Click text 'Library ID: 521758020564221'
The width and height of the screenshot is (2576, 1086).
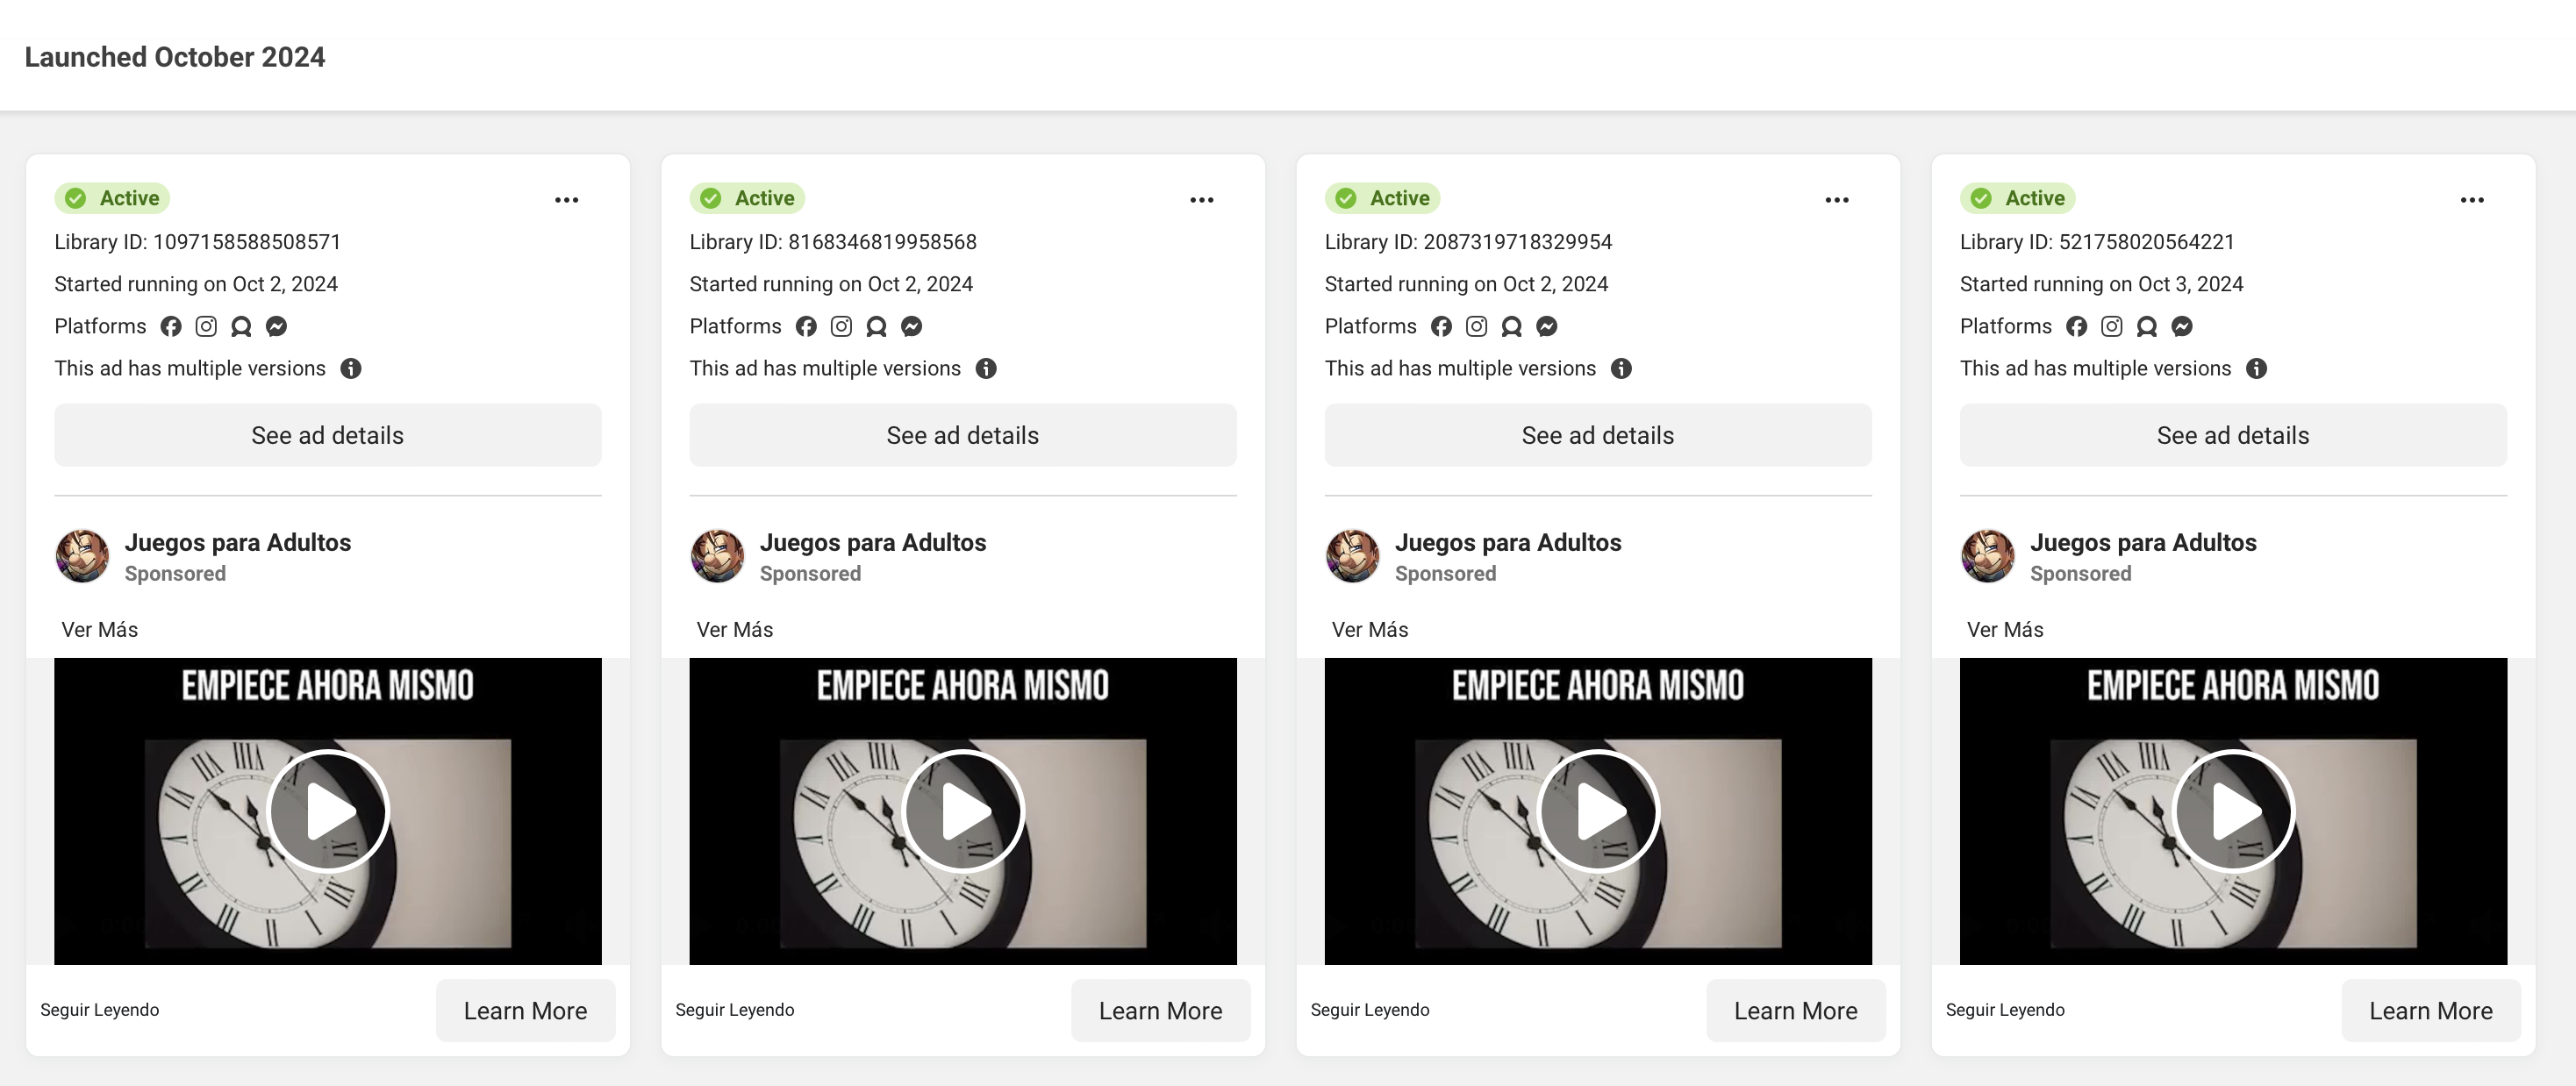pos(2096,242)
